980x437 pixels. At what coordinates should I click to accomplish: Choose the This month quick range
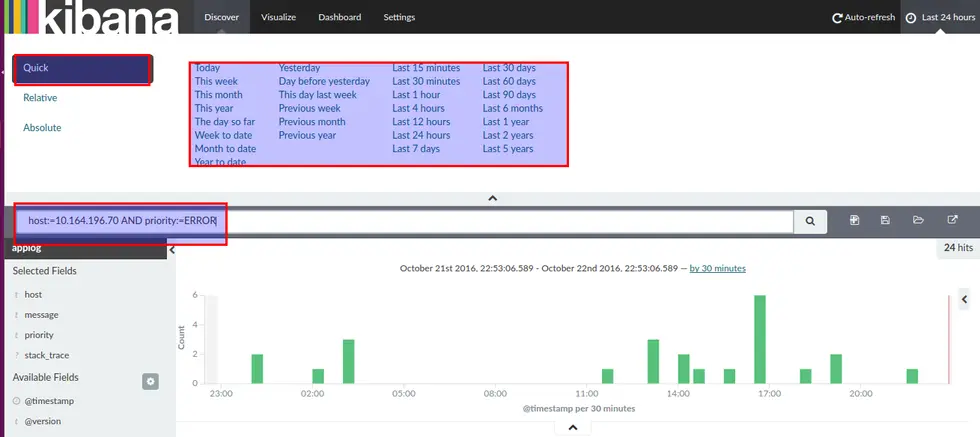pyautogui.click(x=218, y=95)
